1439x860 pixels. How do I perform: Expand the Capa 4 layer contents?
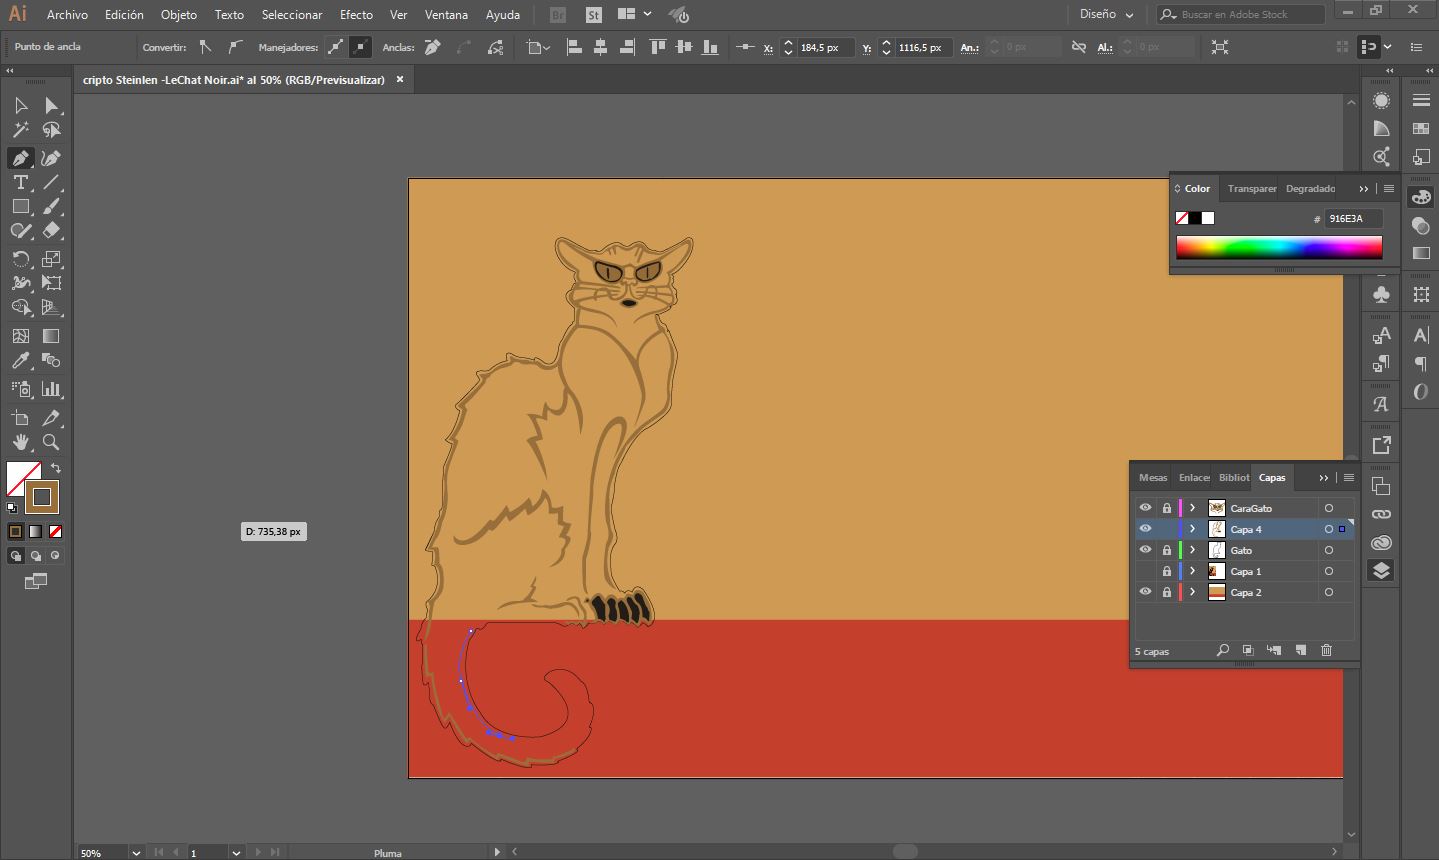pyautogui.click(x=1192, y=529)
